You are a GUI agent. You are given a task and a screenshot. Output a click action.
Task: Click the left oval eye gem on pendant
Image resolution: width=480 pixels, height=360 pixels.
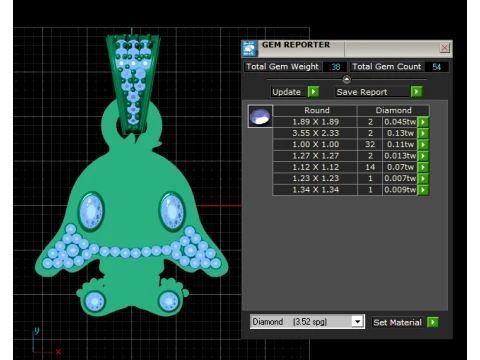click(x=91, y=211)
